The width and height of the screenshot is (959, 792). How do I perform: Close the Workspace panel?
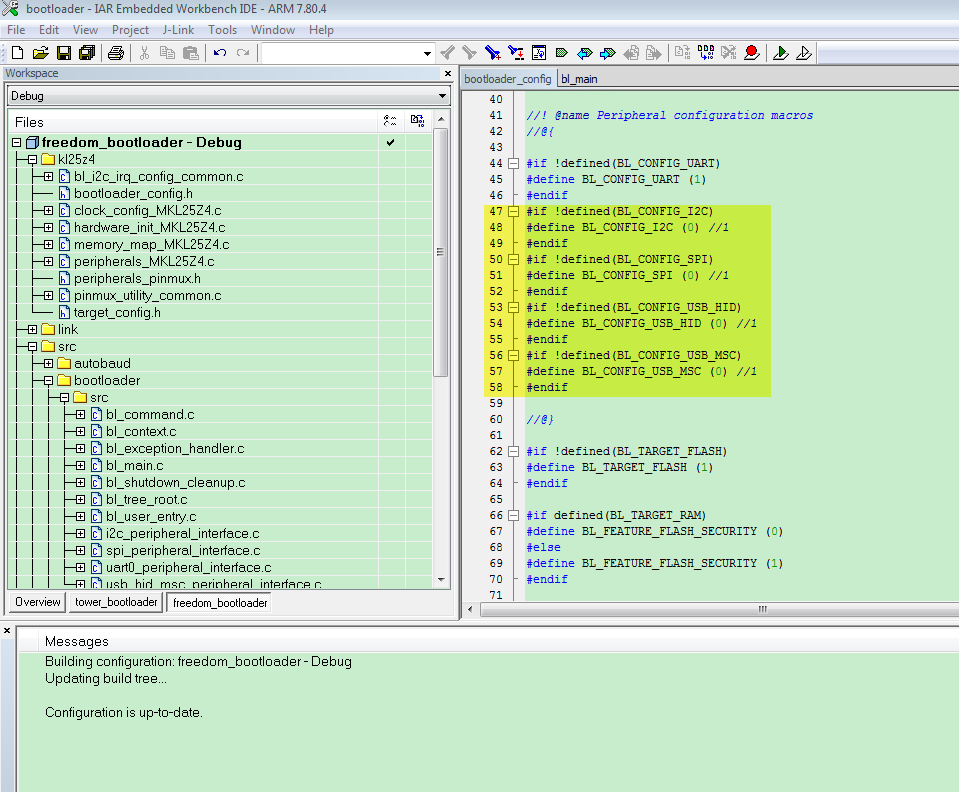448,73
